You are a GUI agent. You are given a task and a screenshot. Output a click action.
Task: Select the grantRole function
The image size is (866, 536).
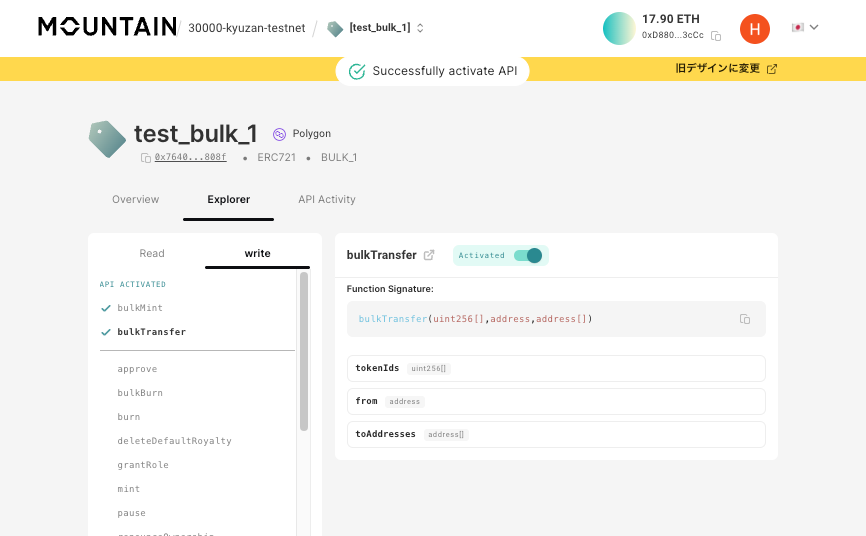click(143, 465)
